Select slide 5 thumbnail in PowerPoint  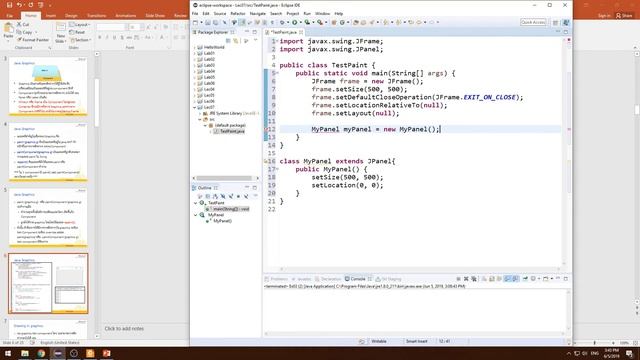pyautogui.click(x=48, y=218)
